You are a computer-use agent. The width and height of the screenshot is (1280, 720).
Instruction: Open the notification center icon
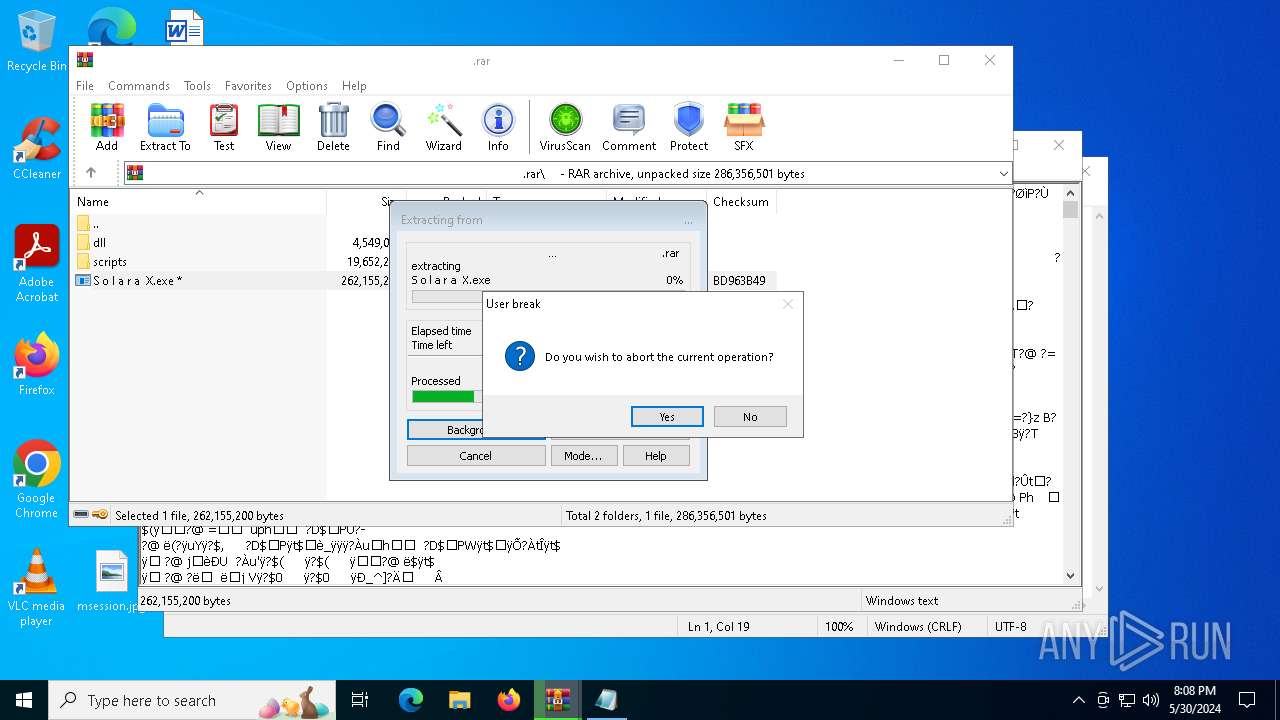click(x=1247, y=700)
